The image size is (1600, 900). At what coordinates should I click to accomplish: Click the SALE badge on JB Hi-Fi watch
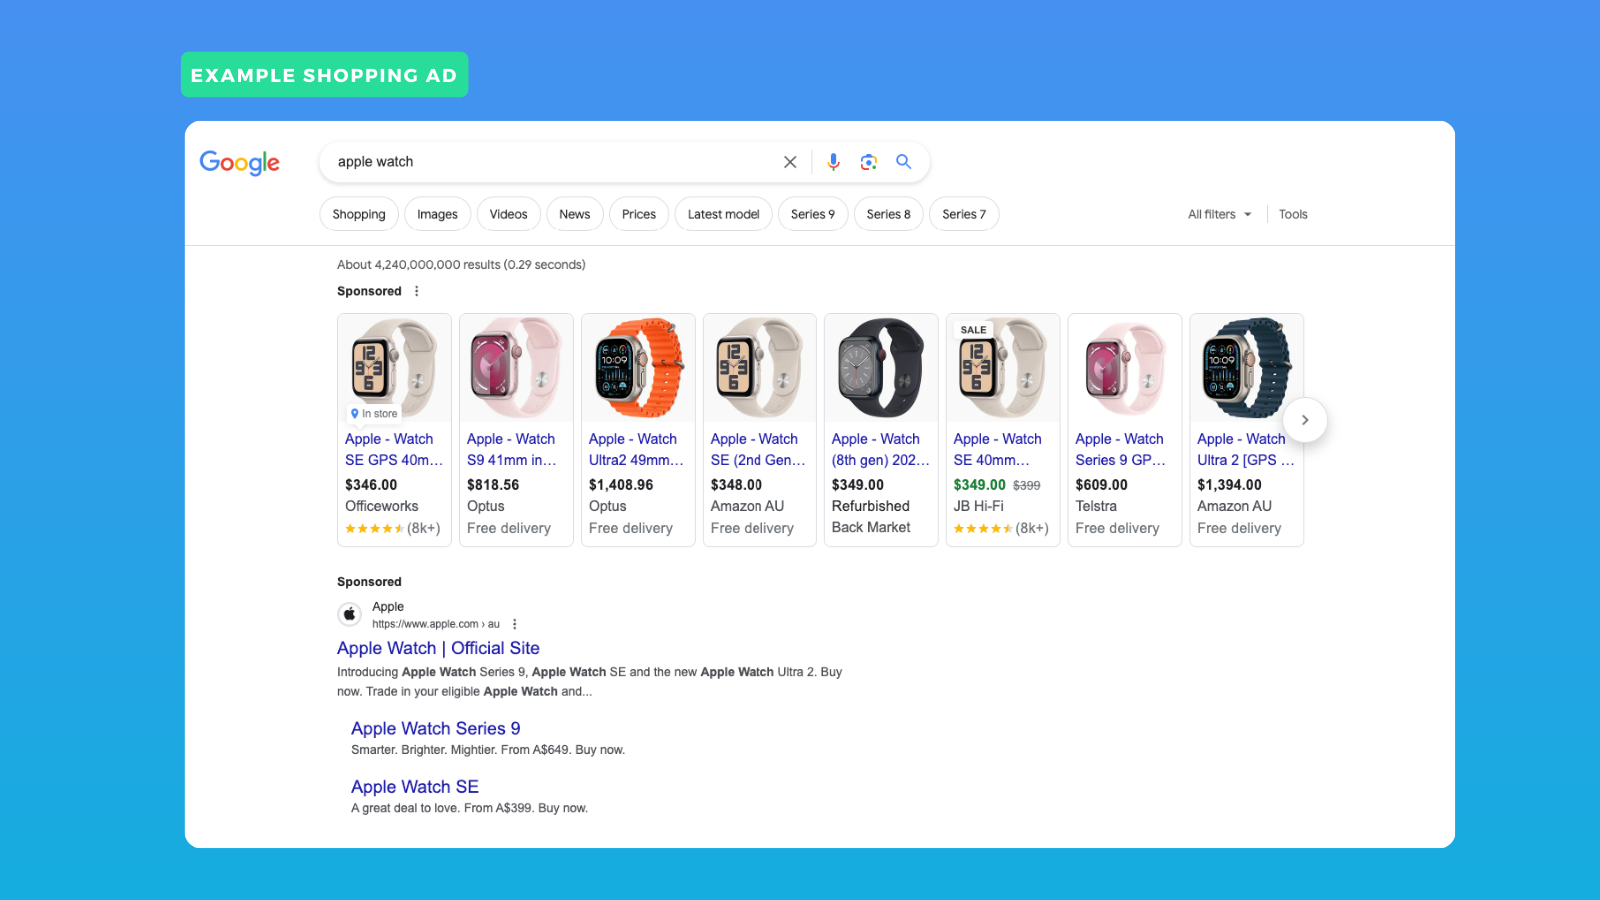[973, 330]
